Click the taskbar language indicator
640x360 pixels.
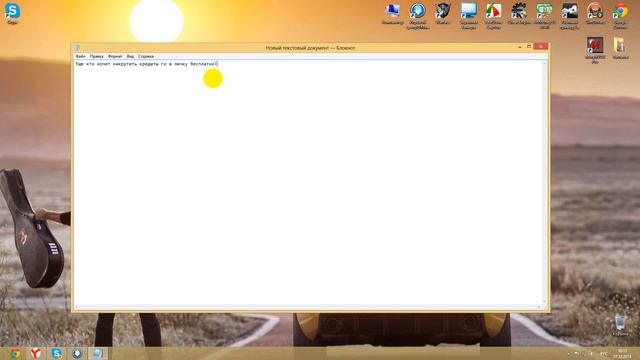pyautogui.click(x=604, y=354)
